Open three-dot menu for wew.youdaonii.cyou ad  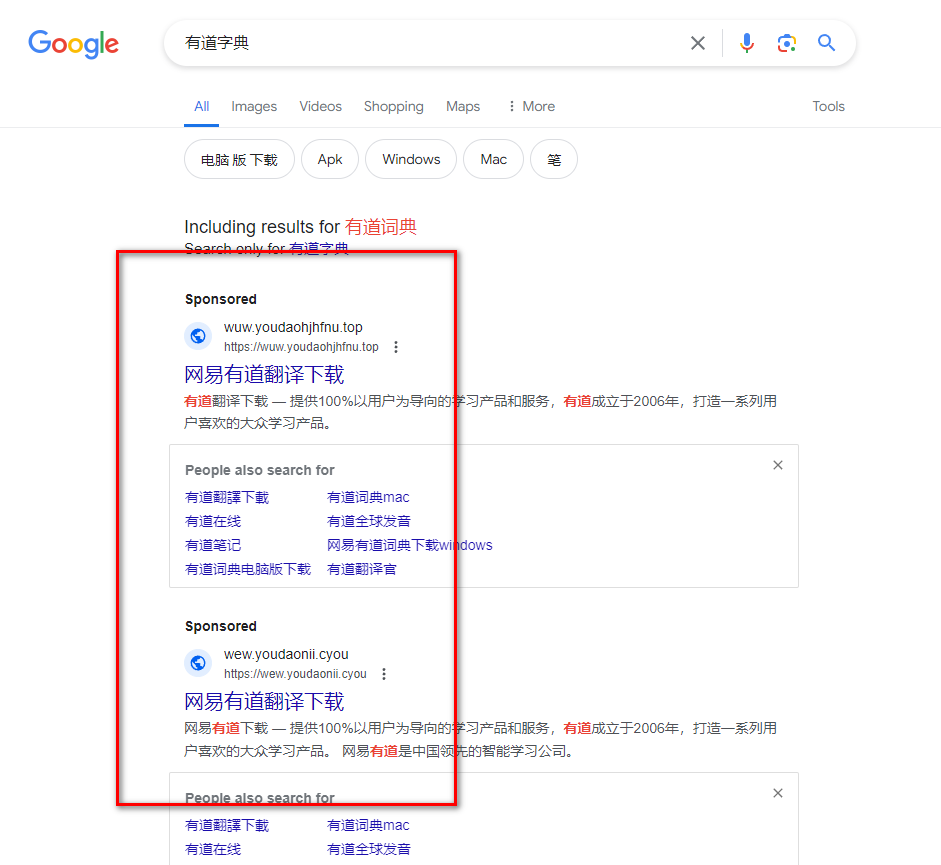click(384, 674)
